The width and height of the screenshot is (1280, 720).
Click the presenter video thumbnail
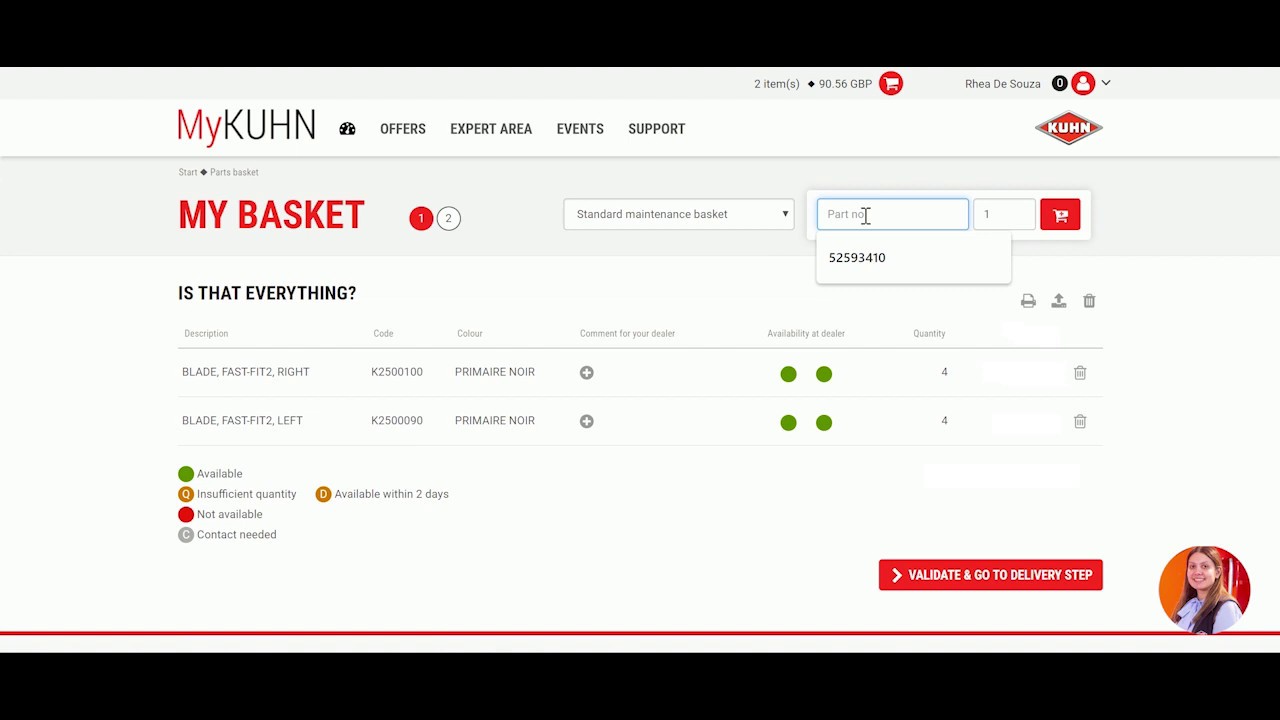coord(1204,590)
